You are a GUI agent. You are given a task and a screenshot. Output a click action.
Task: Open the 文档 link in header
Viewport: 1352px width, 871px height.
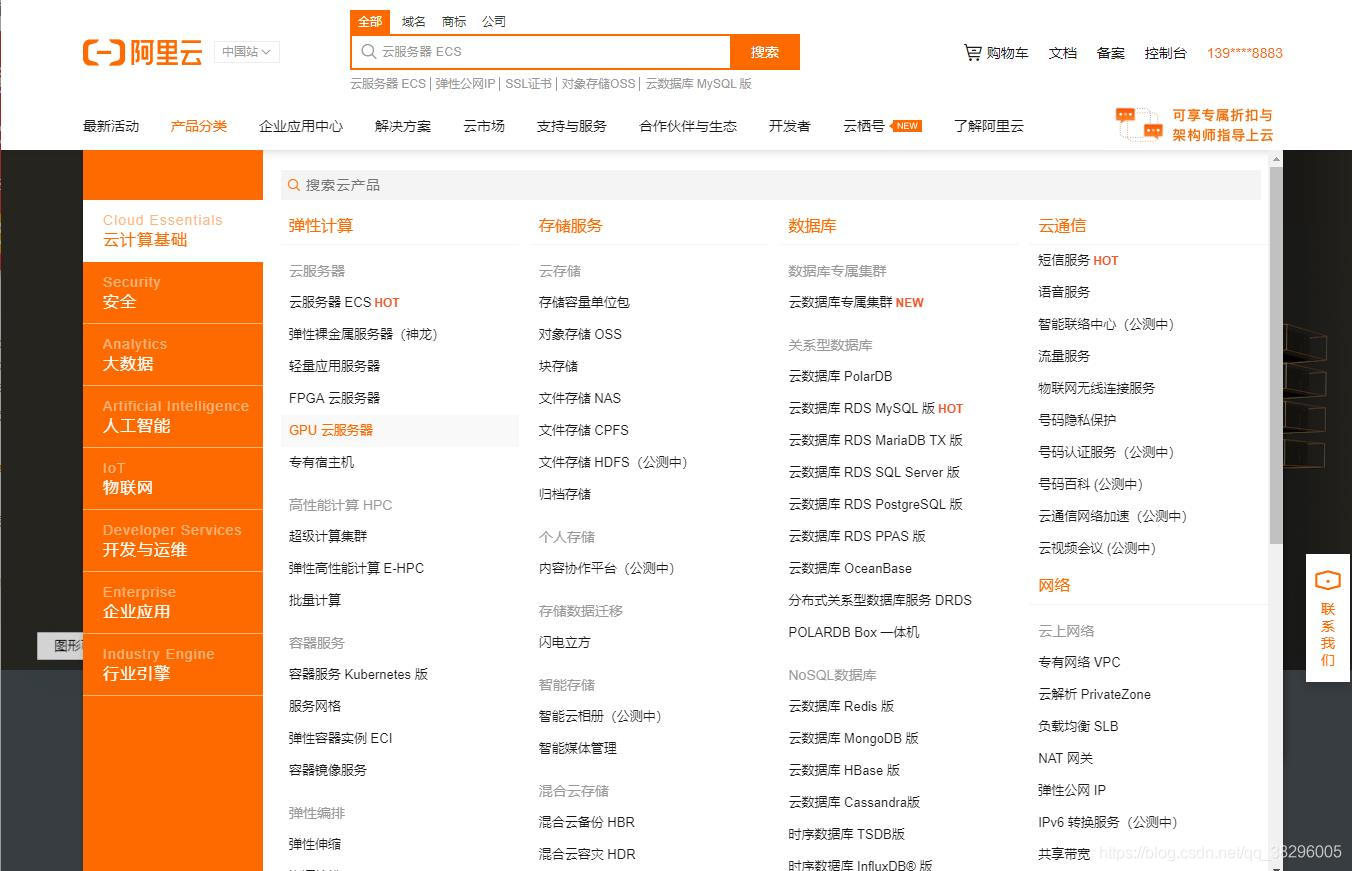pyautogui.click(x=1063, y=53)
